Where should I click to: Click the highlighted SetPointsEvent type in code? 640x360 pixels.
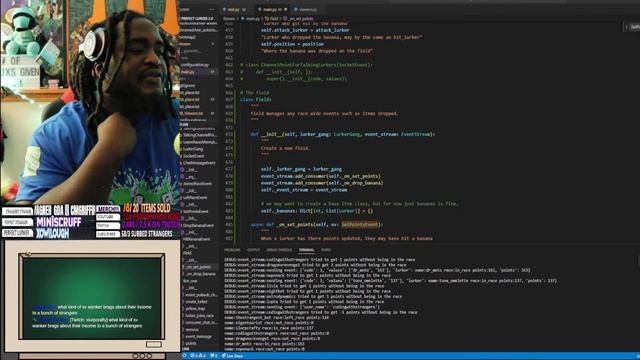point(360,224)
